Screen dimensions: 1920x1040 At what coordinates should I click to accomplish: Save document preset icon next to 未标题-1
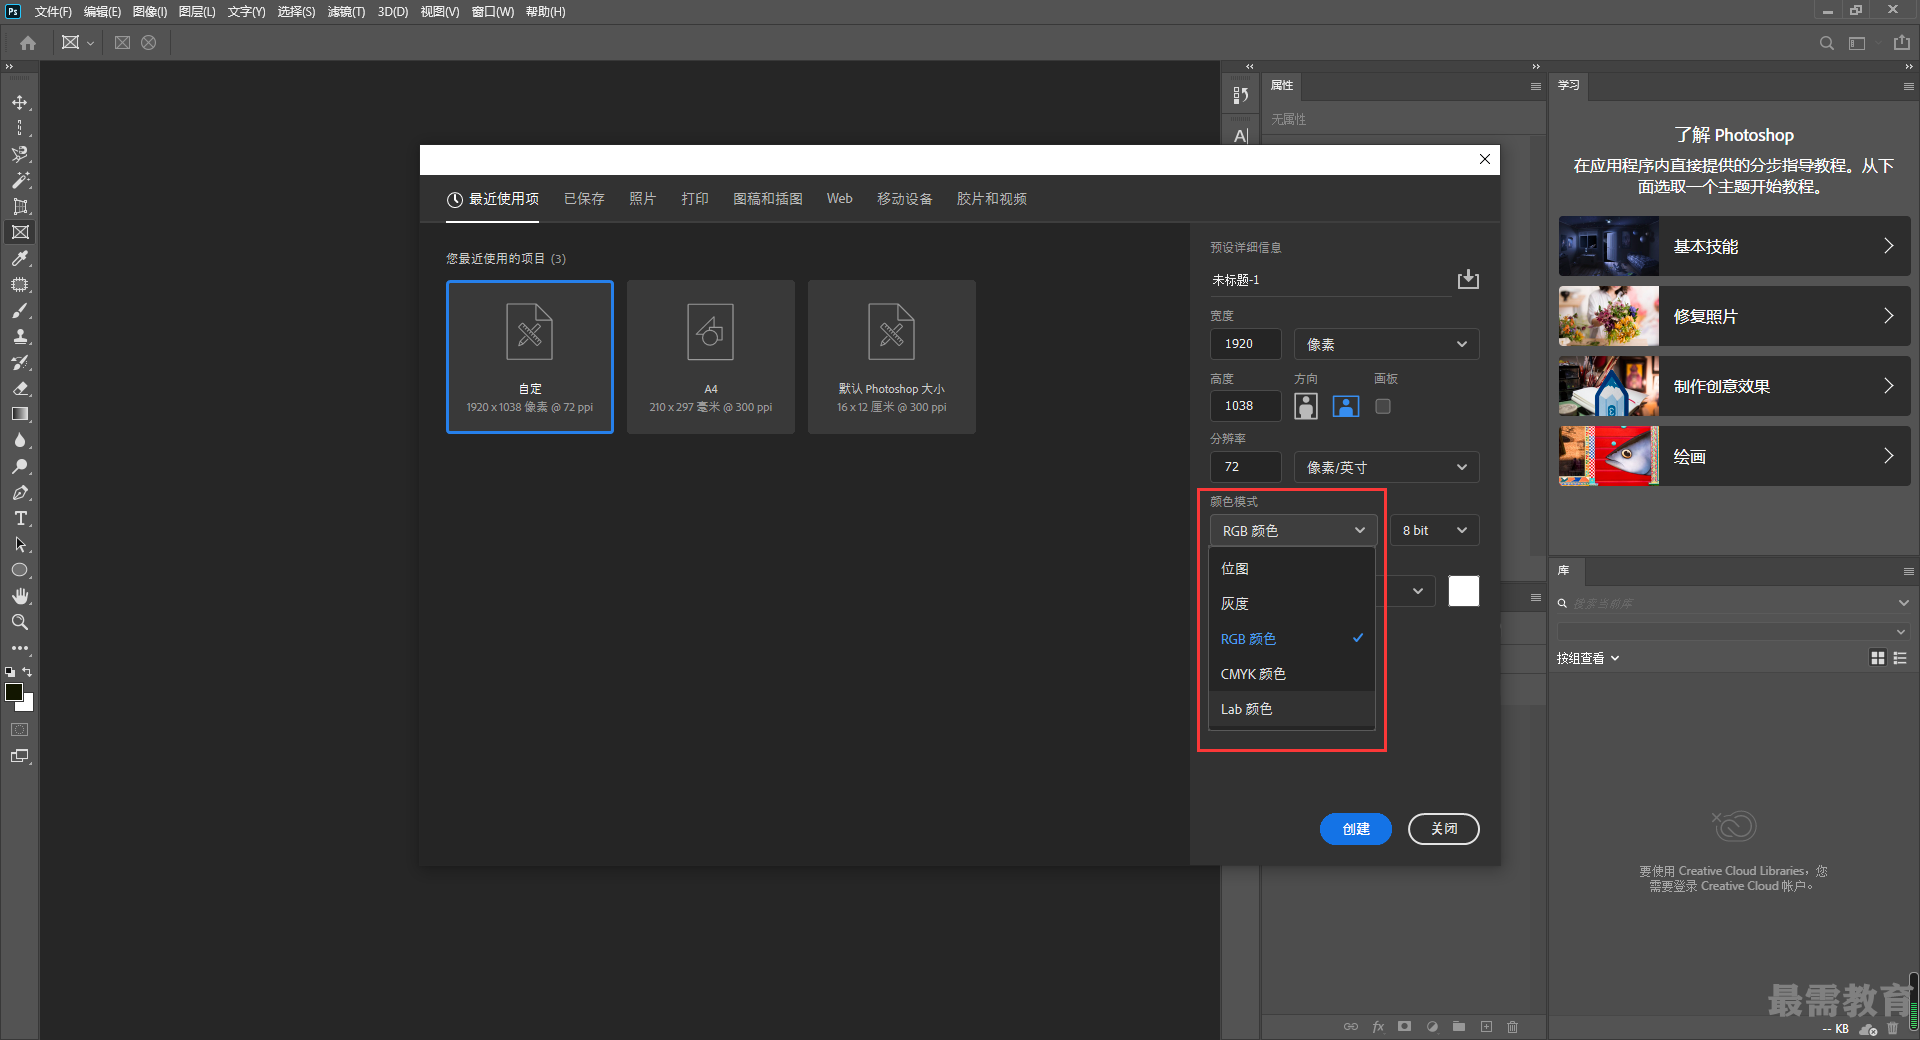coord(1468,279)
